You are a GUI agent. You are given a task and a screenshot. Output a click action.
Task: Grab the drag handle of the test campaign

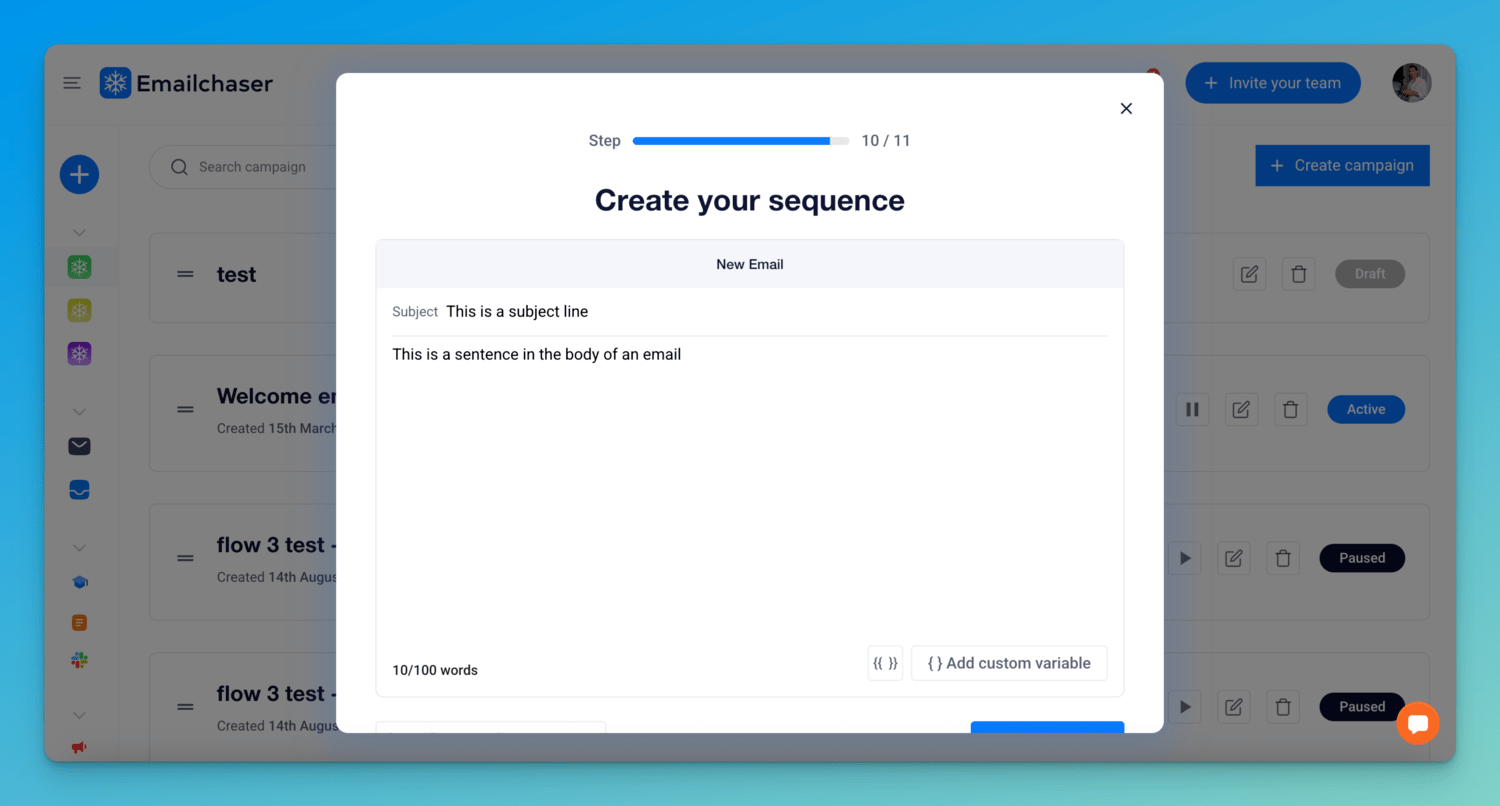(x=185, y=274)
